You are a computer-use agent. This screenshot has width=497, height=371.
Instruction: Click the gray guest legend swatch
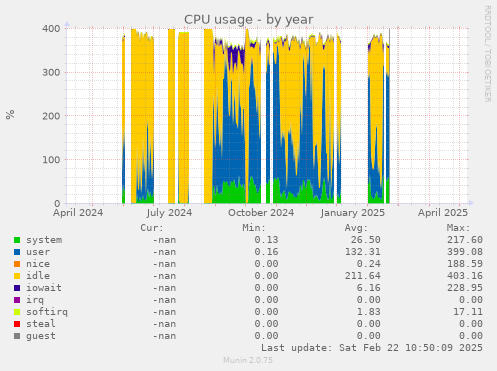tap(17, 336)
